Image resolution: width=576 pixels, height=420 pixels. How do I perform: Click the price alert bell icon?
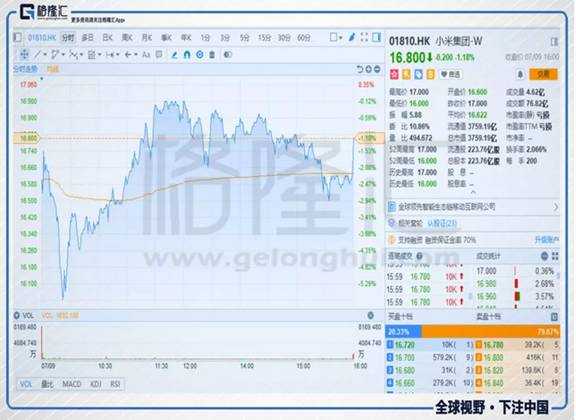click(520, 74)
